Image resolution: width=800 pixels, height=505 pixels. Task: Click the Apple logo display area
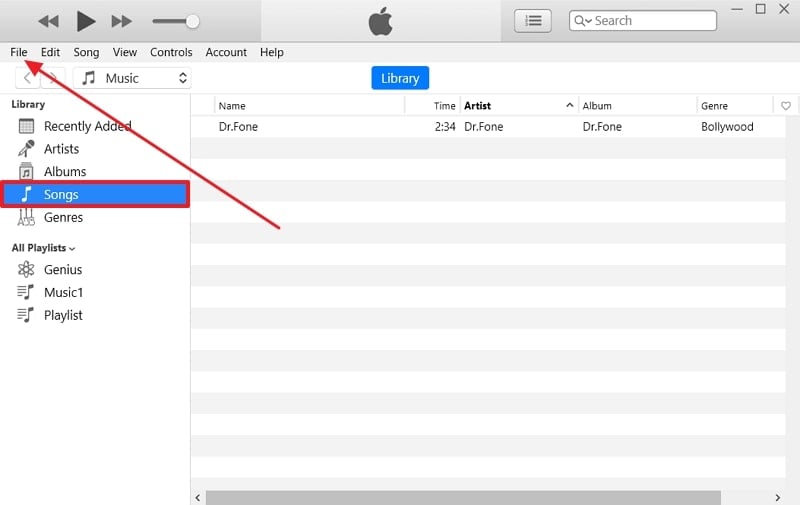pos(381,21)
